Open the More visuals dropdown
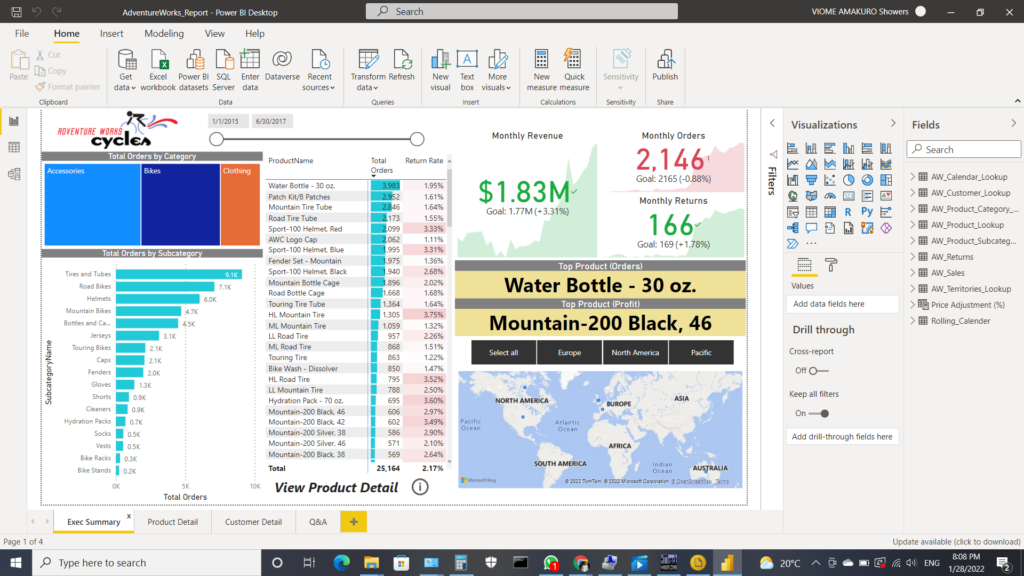The width and height of the screenshot is (1024, 576). click(496, 71)
